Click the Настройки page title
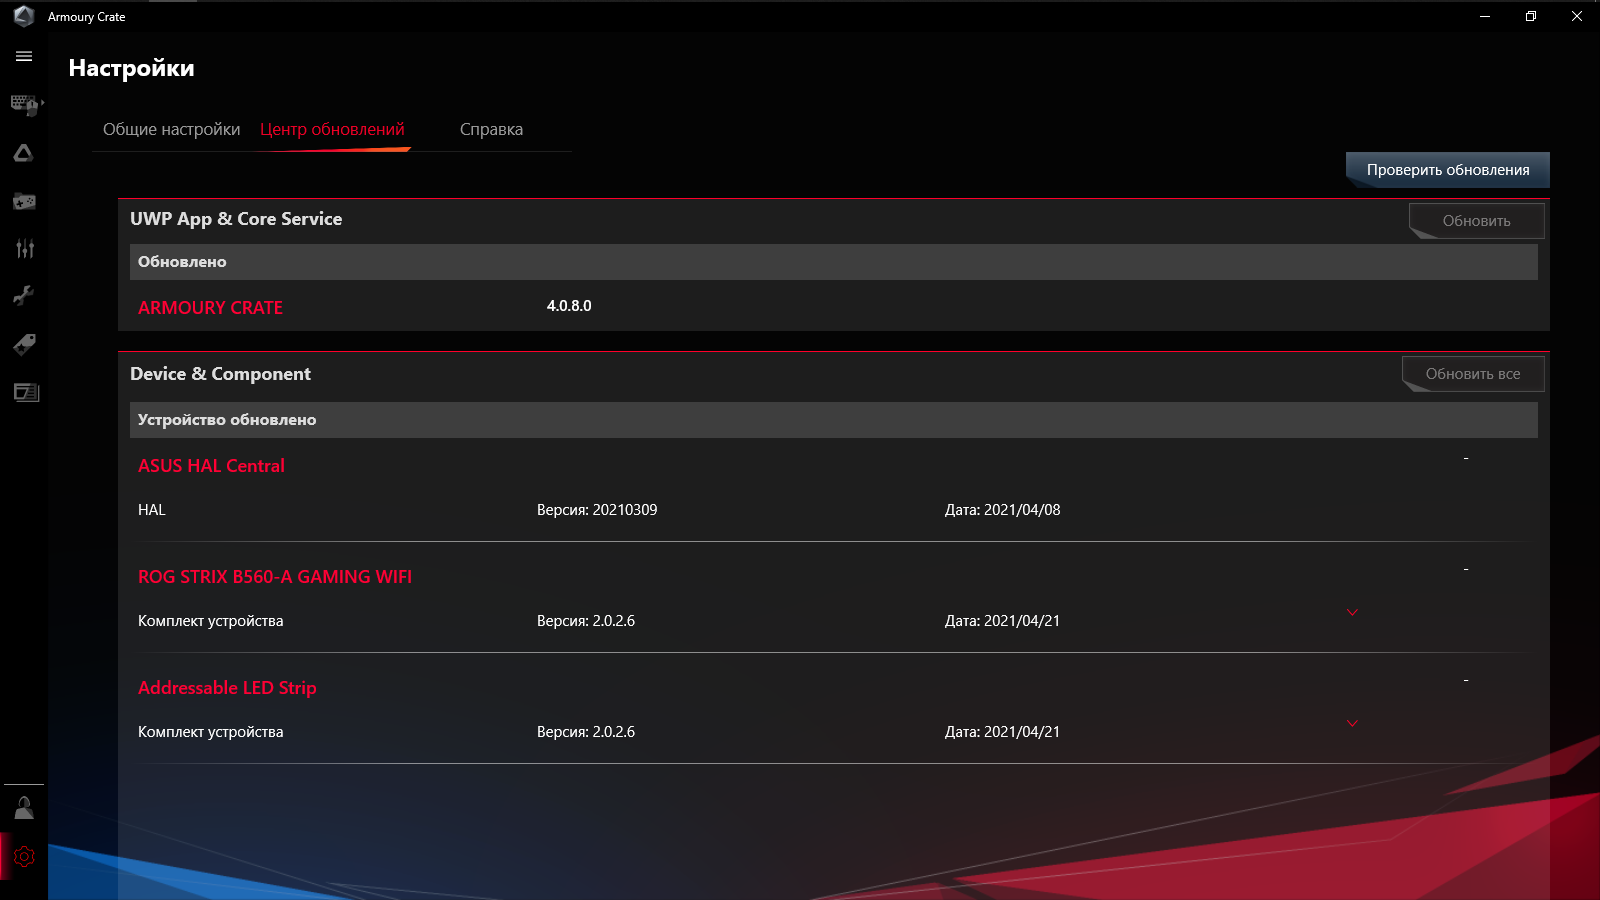 pos(132,68)
